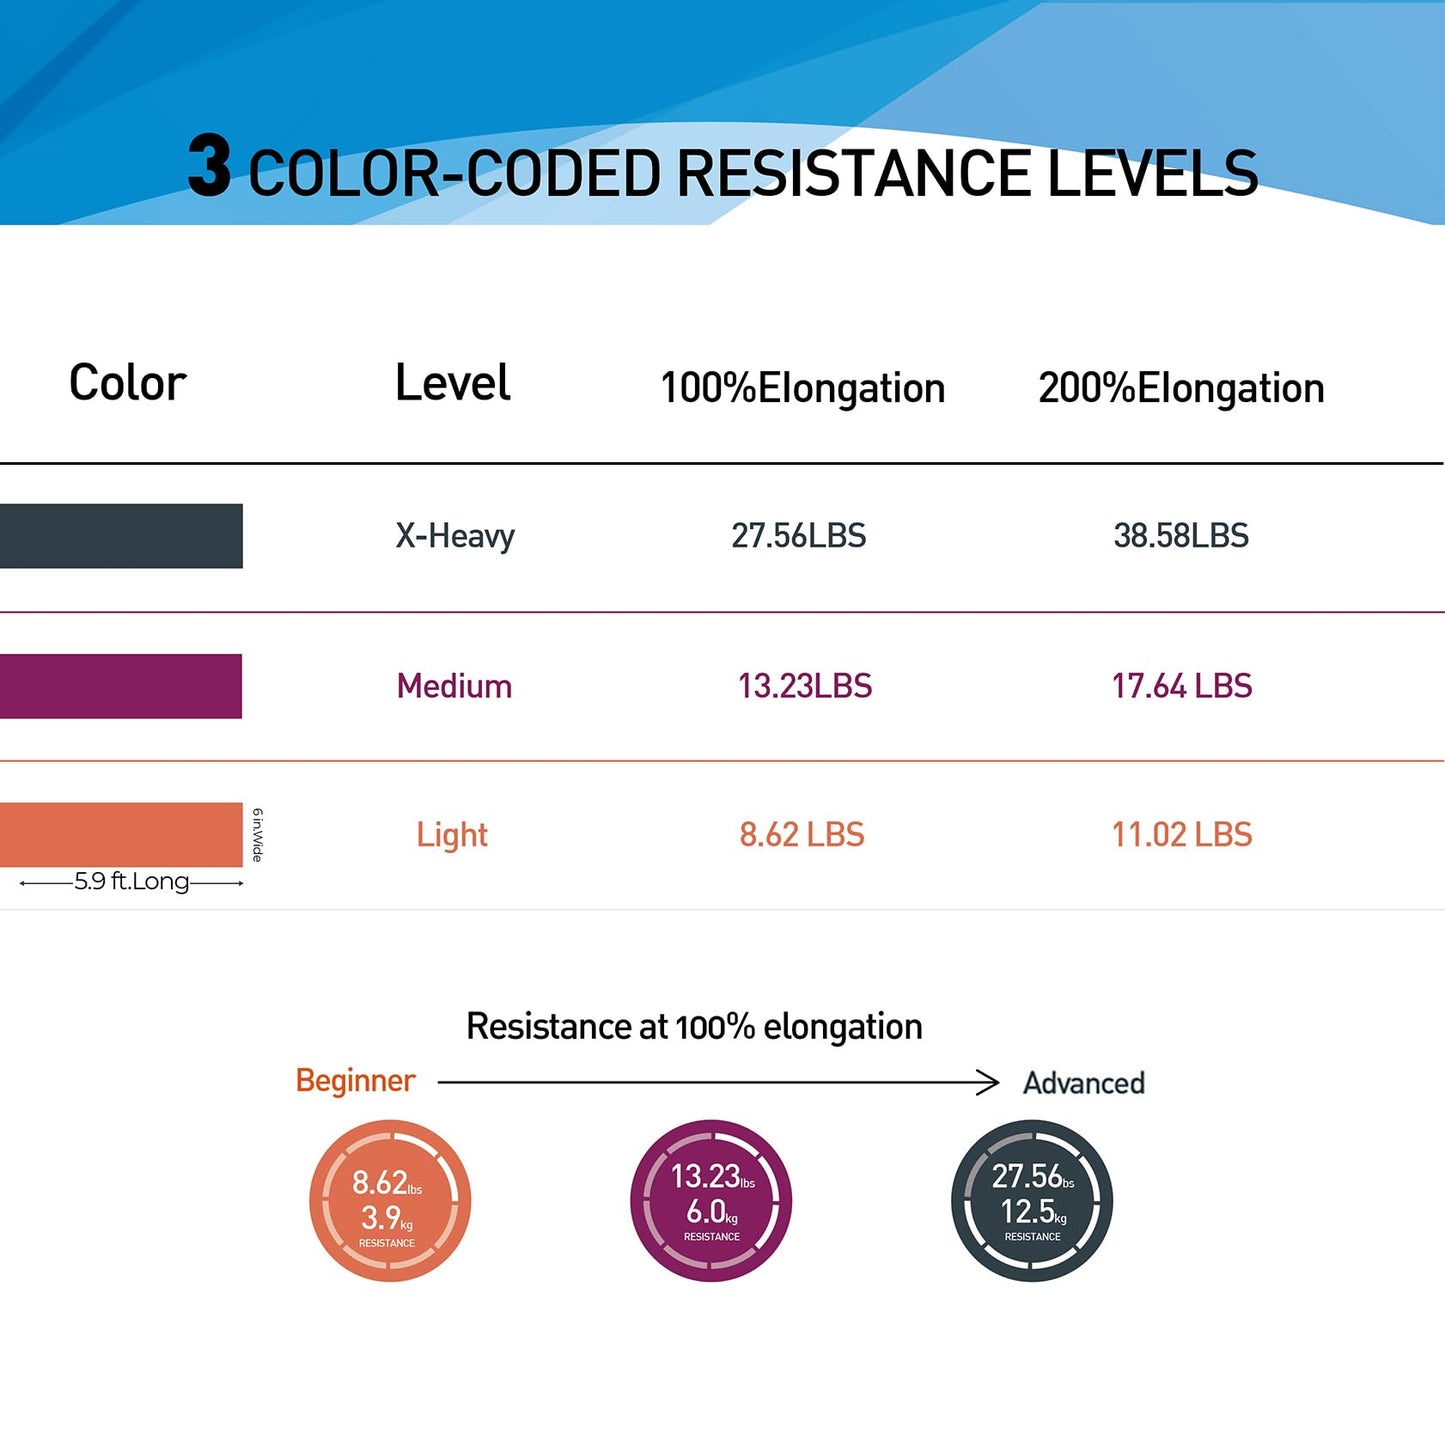Viewport: 1445px width, 1452px height.
Task: Click the Beginner-to-Advanced arrow
Action: (x=718, y=1082)
